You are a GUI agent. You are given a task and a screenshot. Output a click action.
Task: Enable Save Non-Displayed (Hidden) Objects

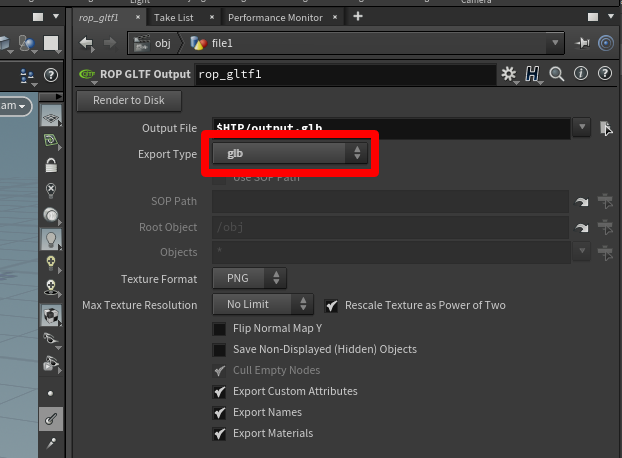click(x=219, y=350)
